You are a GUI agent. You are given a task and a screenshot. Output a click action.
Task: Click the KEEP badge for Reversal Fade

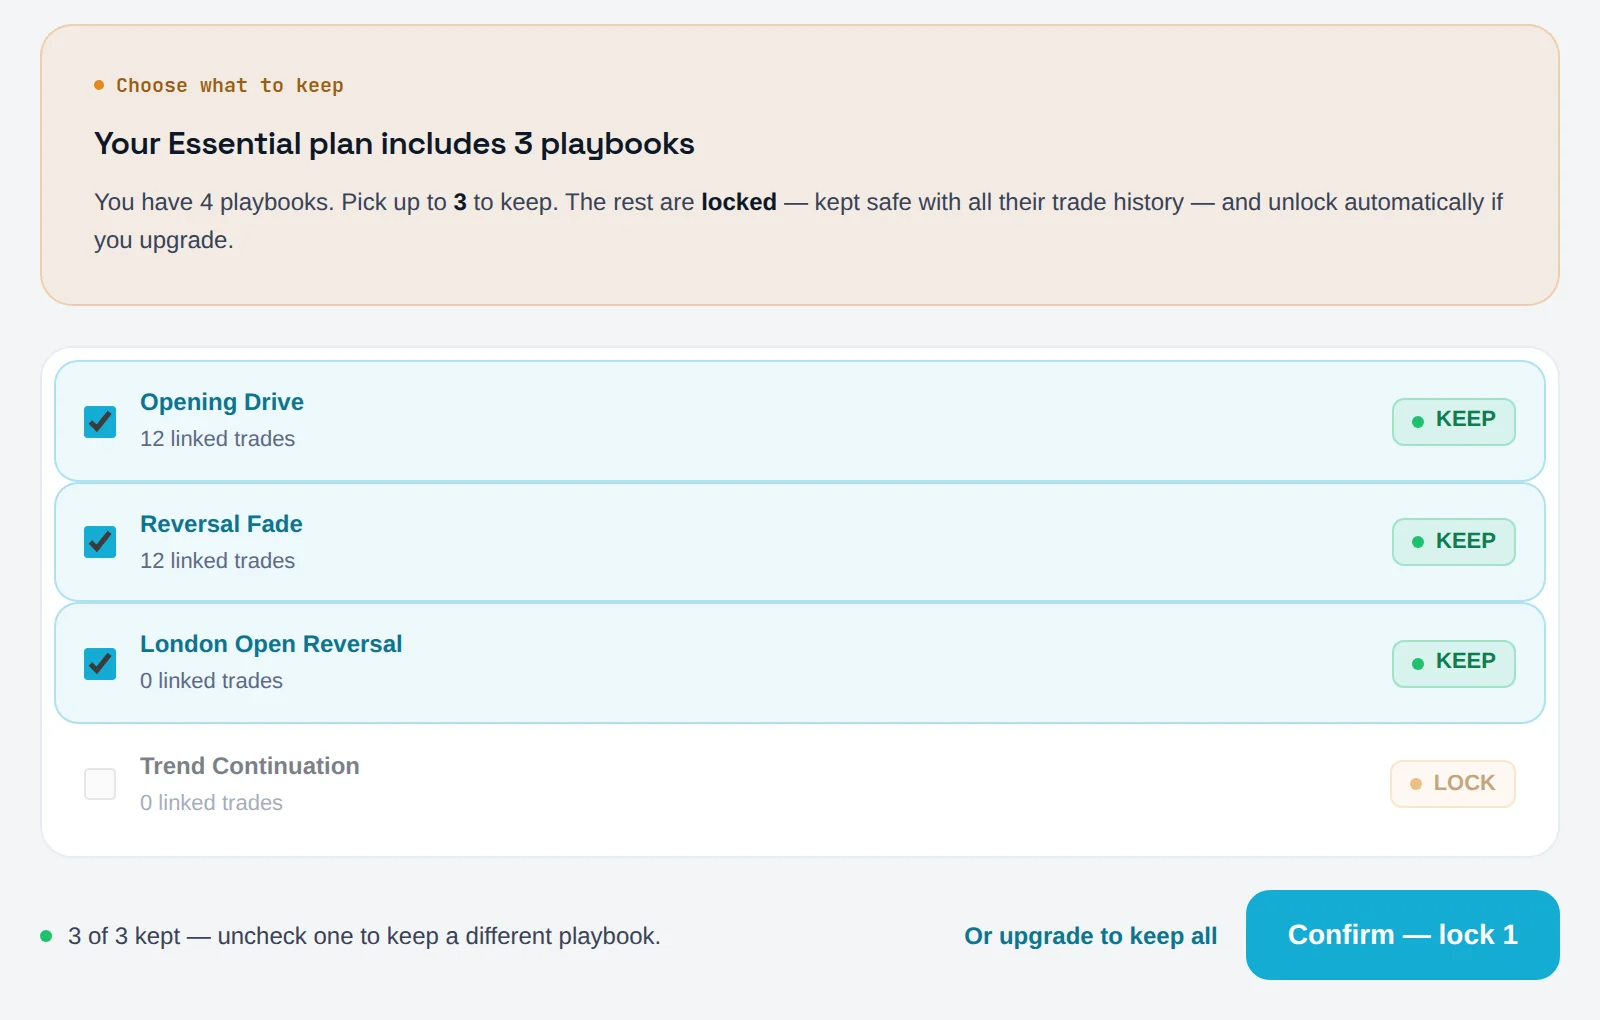(1454, 542)
